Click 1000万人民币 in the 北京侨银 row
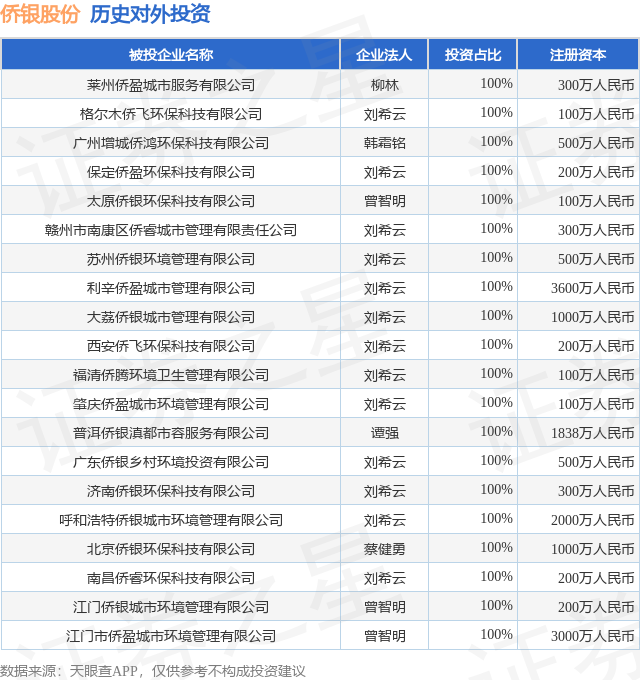 [x=592, y=549]
